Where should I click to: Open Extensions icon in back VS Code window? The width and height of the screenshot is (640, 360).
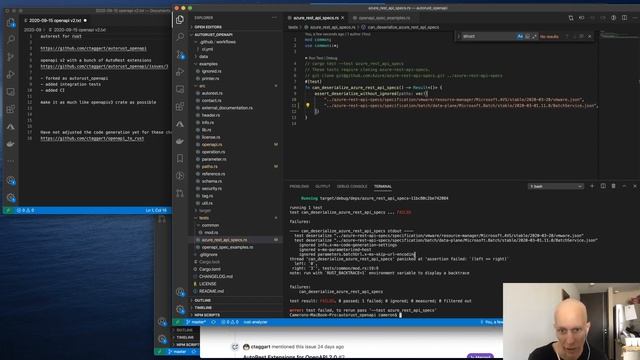pos(11,109)
